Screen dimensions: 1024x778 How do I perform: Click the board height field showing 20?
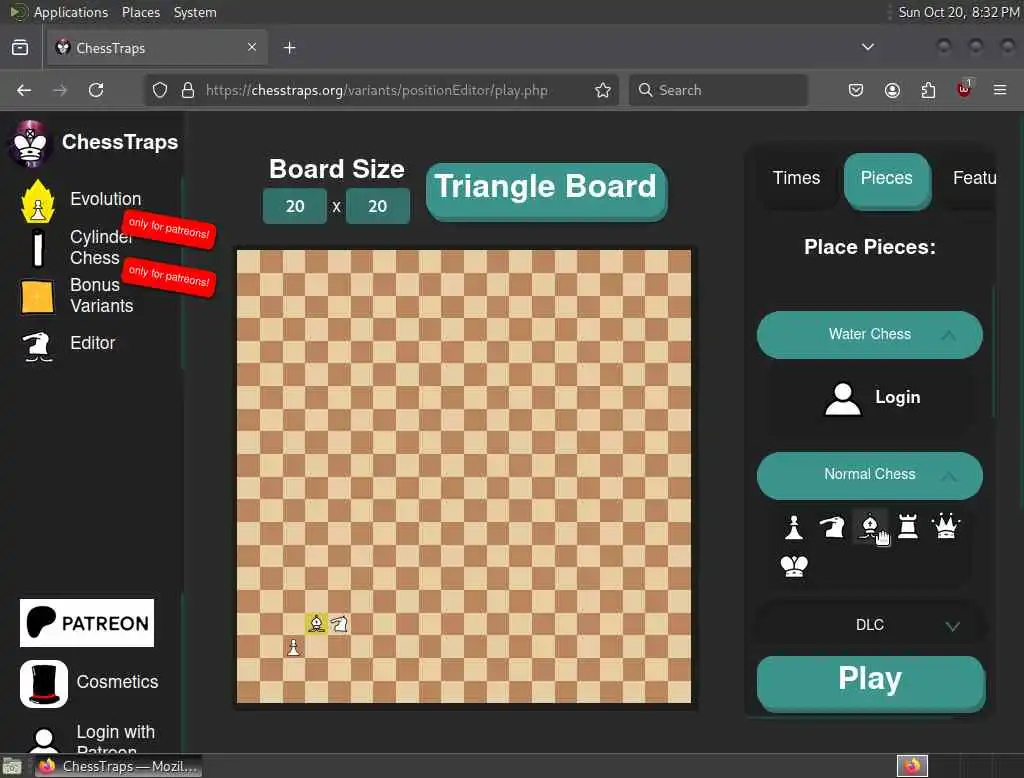(377, 206)
